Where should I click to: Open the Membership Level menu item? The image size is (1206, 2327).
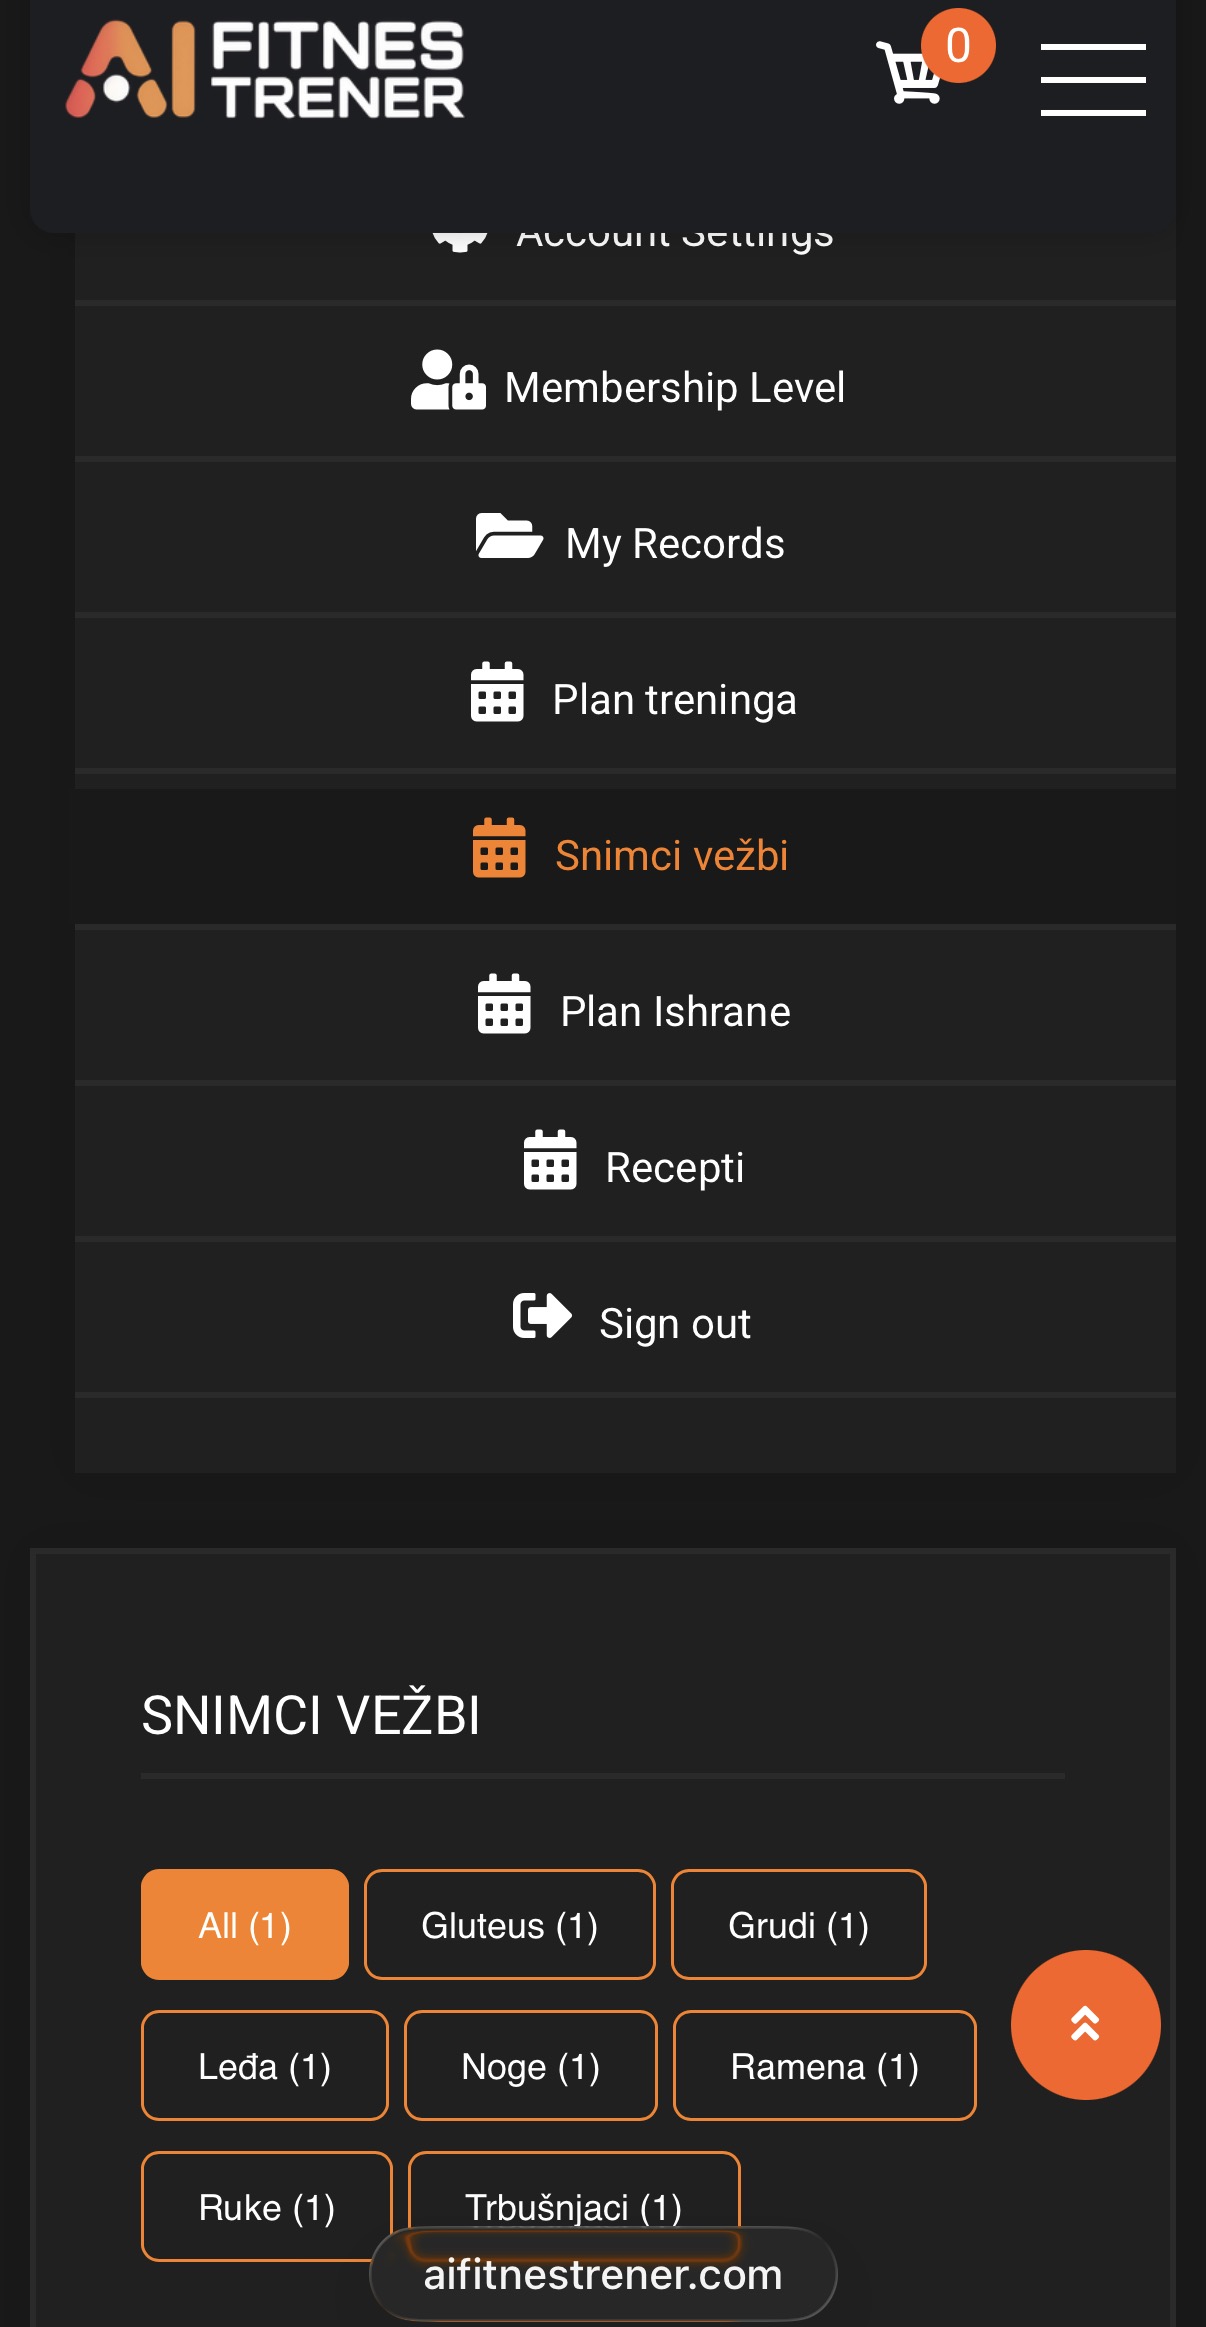pos(630,386)
